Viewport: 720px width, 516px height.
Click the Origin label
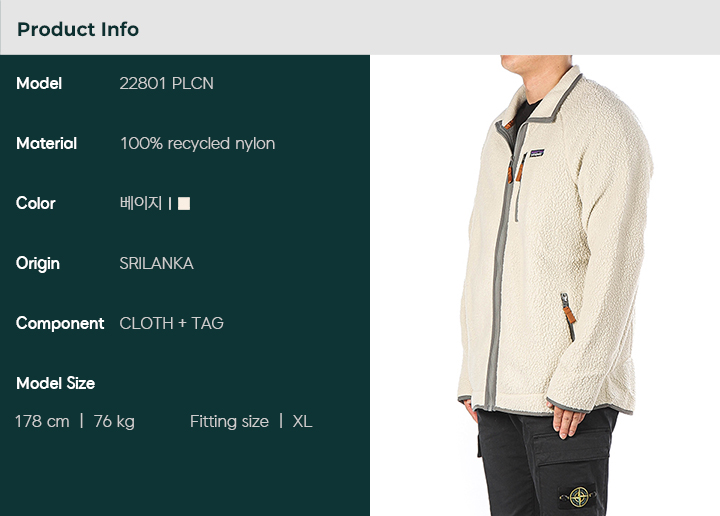tap(38, 264)
